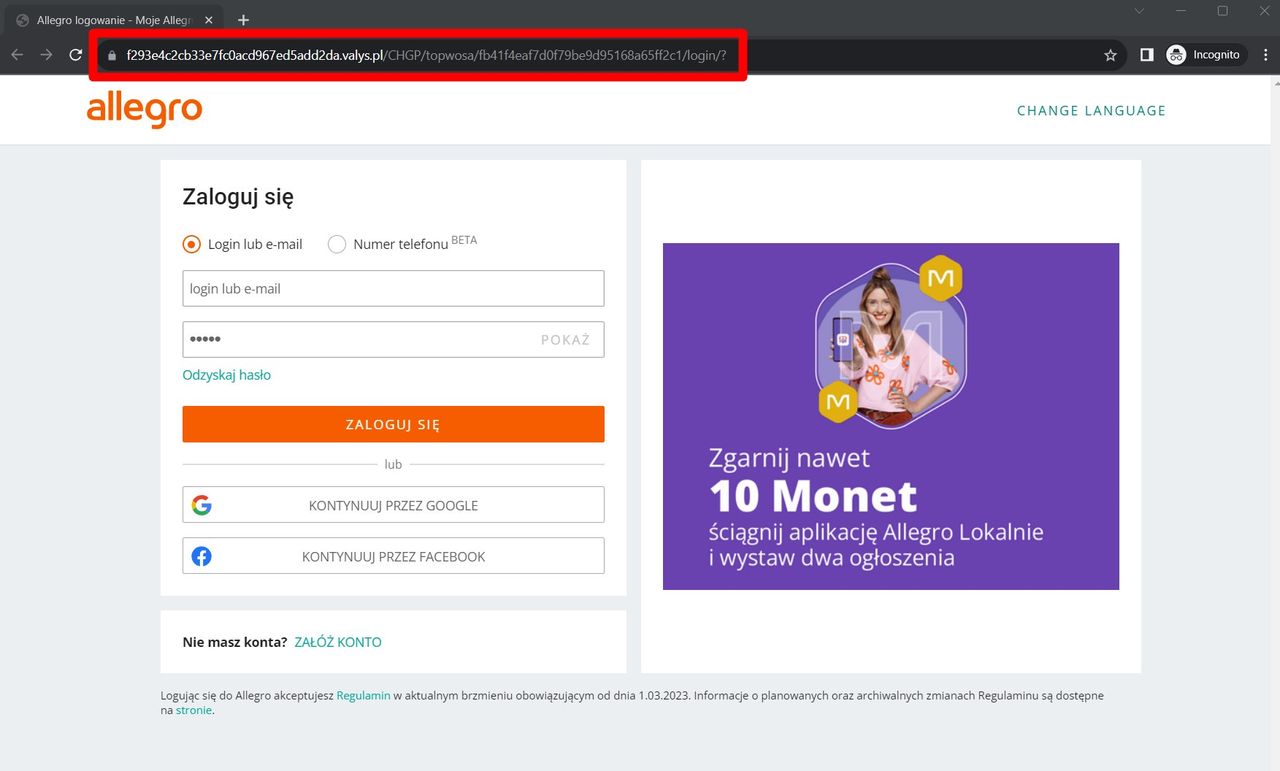Click POKAŻ to show password
Image resolution: width=1280 pixels, height=771 pixels.
pos(565,340)
